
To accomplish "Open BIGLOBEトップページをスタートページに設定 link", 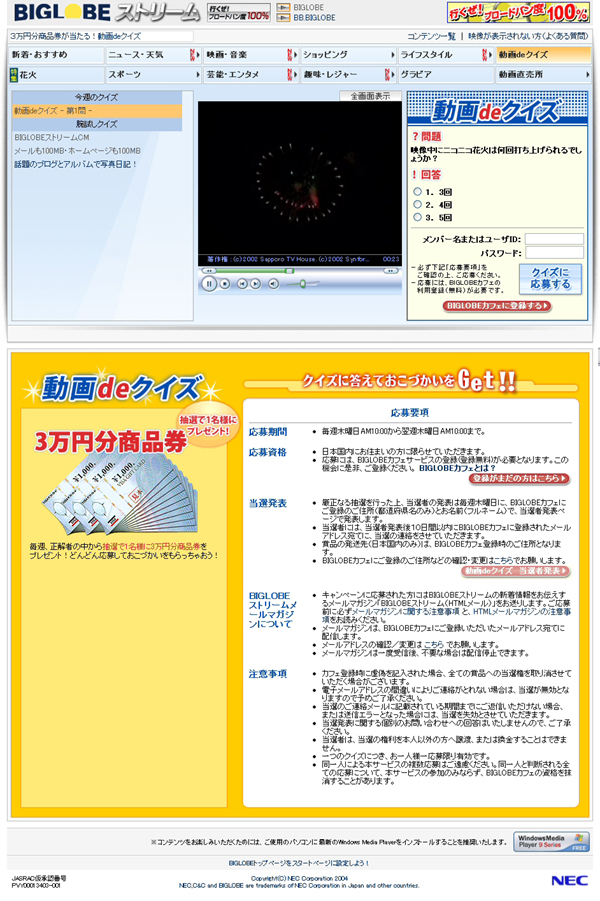I will tap(299, 863).
